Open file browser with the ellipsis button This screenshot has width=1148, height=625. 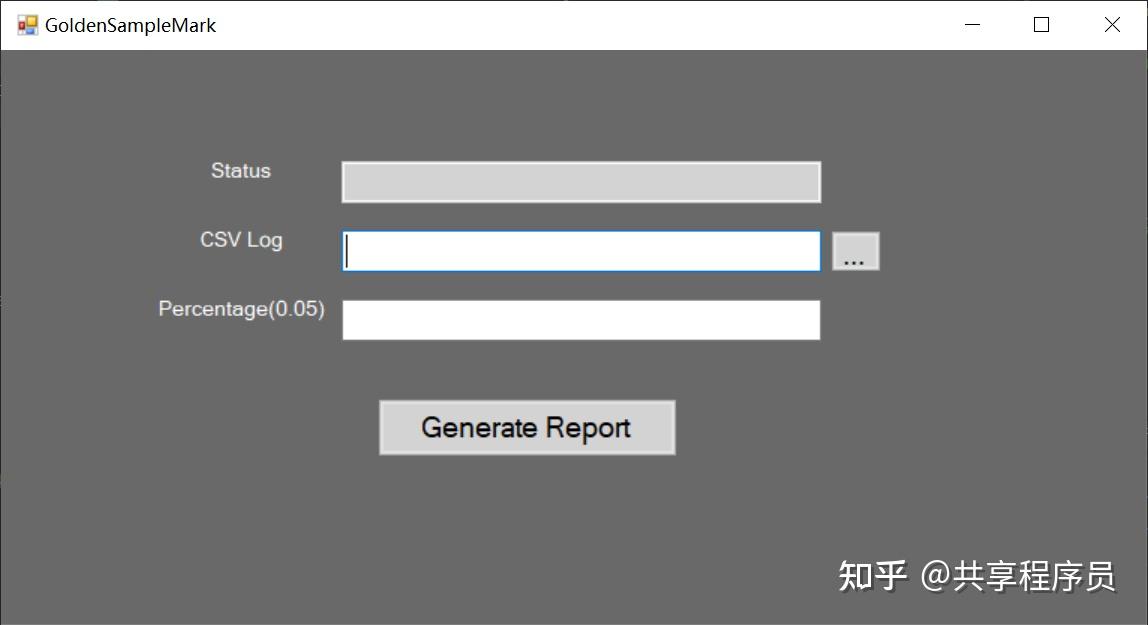[855, 252]
